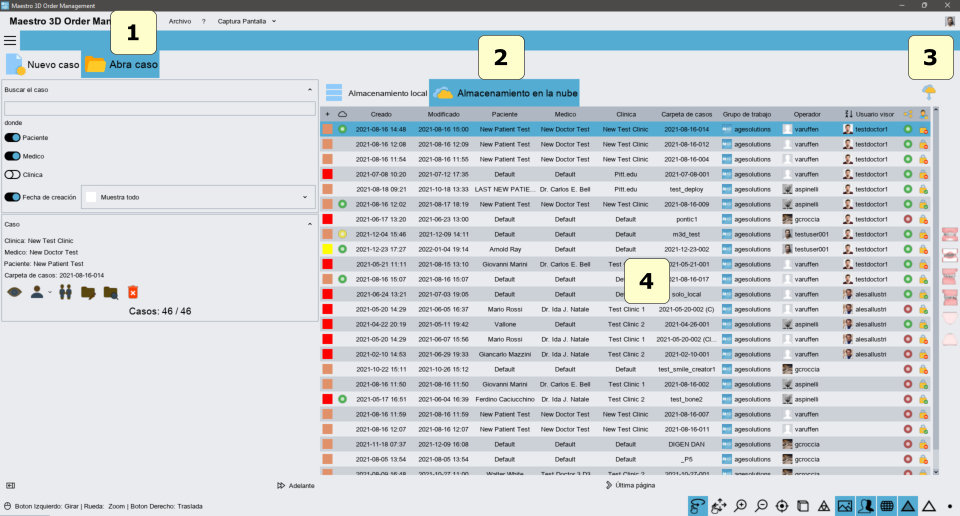Viewport: 960px width, 516px height.
Task: Click the plus column header icon
Action: click(328, 114)
